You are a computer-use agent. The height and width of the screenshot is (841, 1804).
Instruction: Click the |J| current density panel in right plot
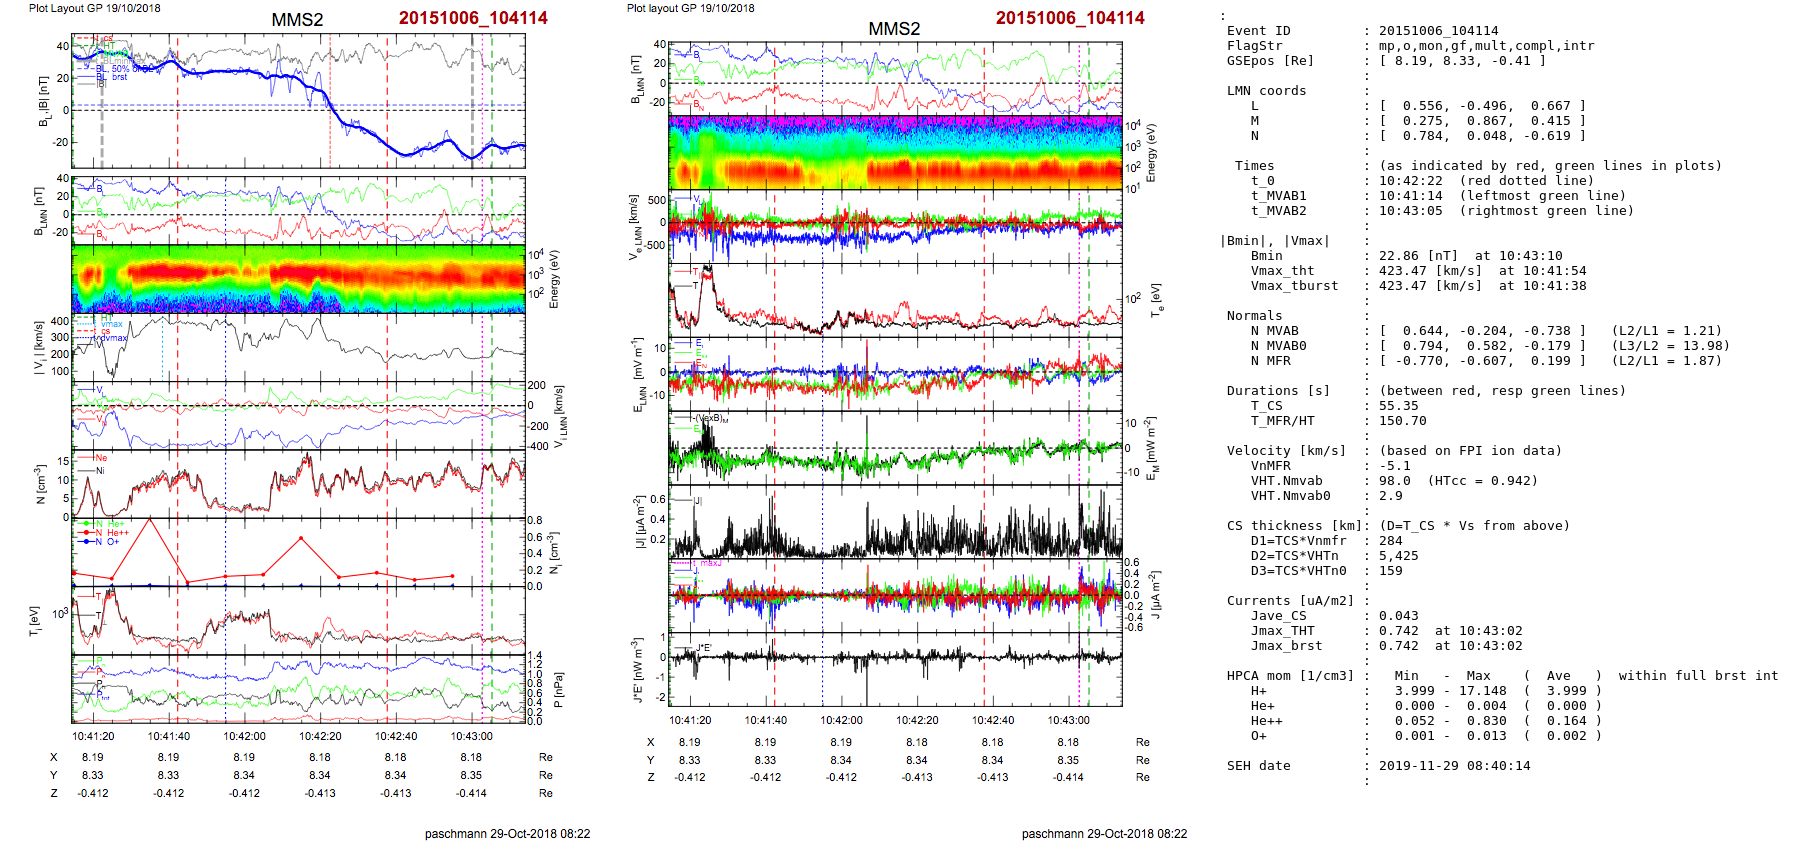tap(895, 522)
